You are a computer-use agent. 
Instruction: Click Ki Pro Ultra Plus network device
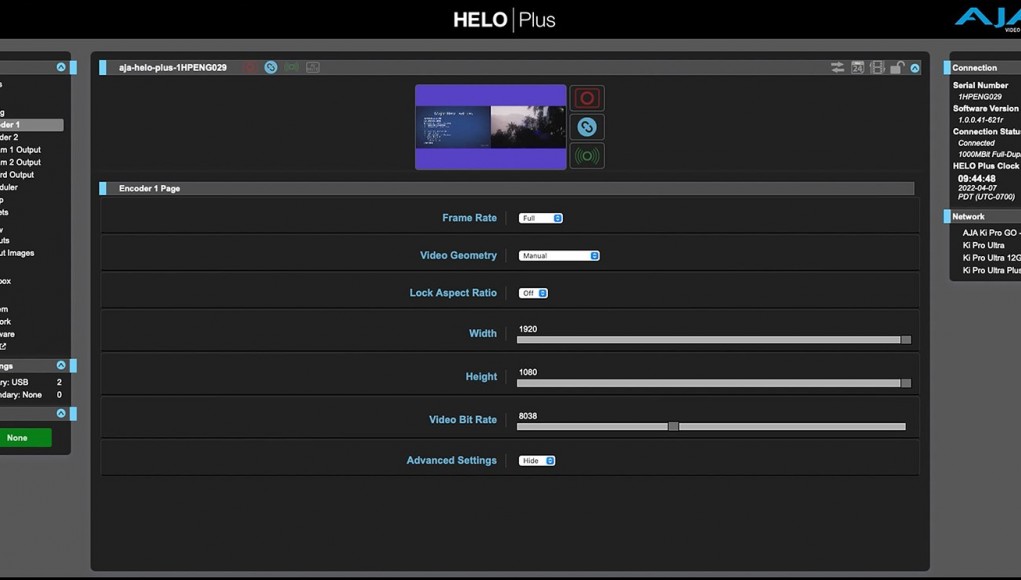click(x=991, y=270)
